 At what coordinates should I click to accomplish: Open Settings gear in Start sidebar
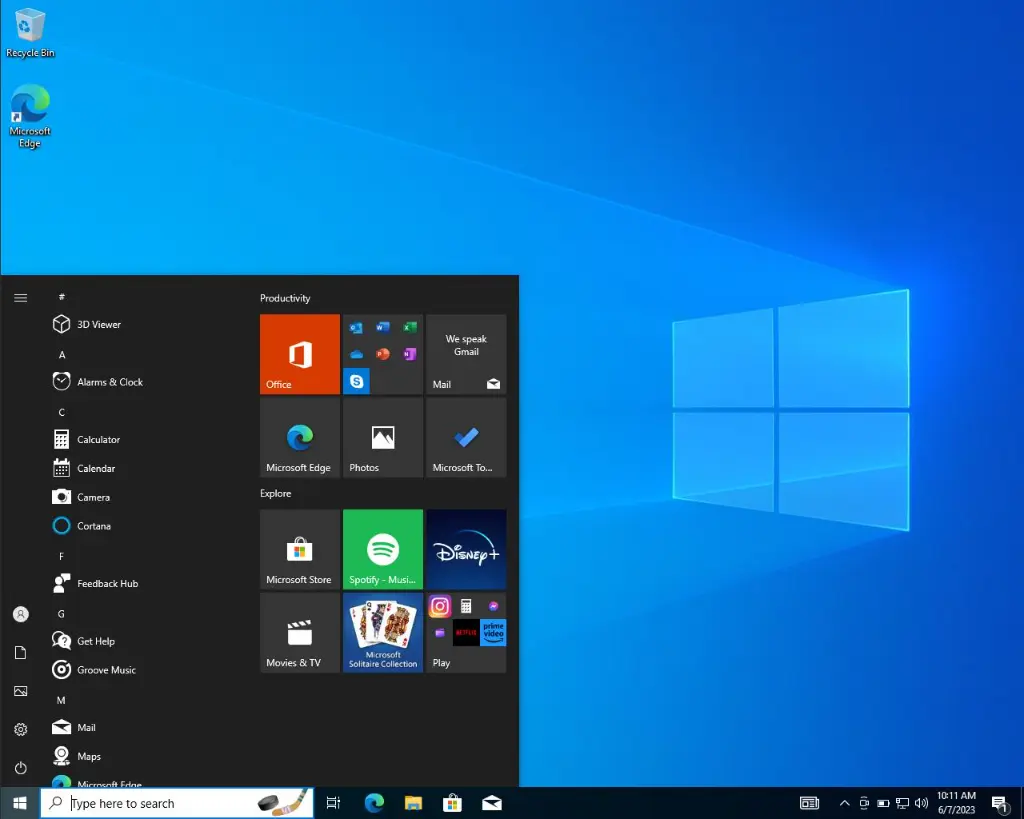point(20,730)
